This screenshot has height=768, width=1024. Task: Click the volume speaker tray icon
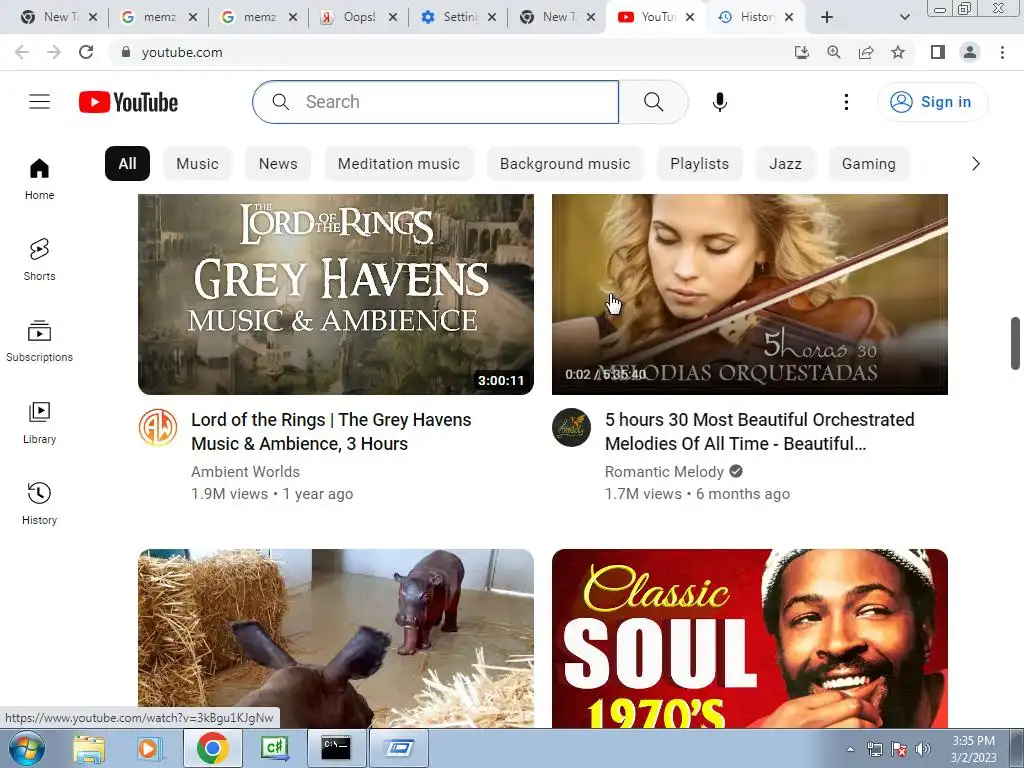click(922, 749)
